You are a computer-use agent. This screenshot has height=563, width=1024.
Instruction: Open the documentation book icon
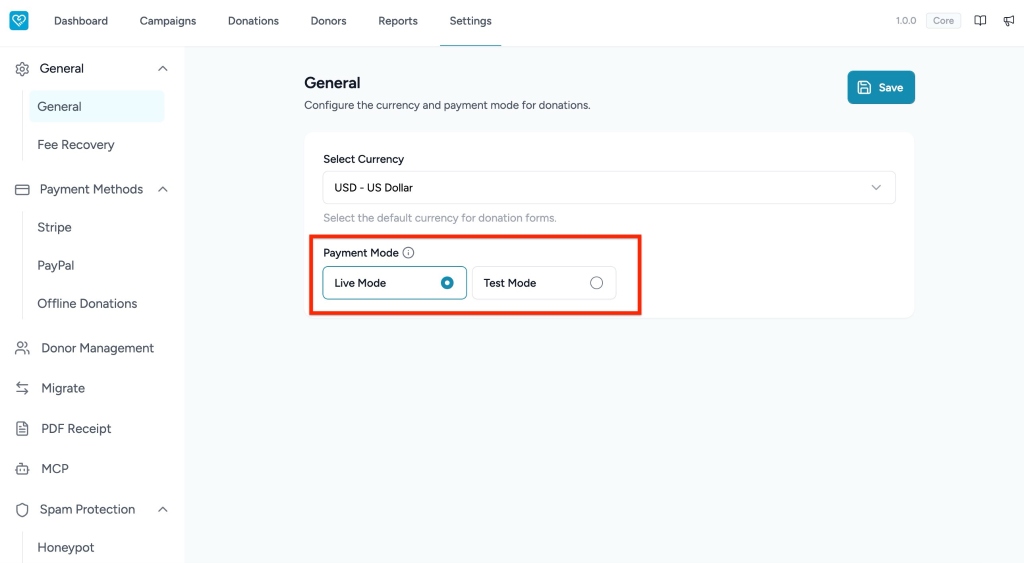980,21
